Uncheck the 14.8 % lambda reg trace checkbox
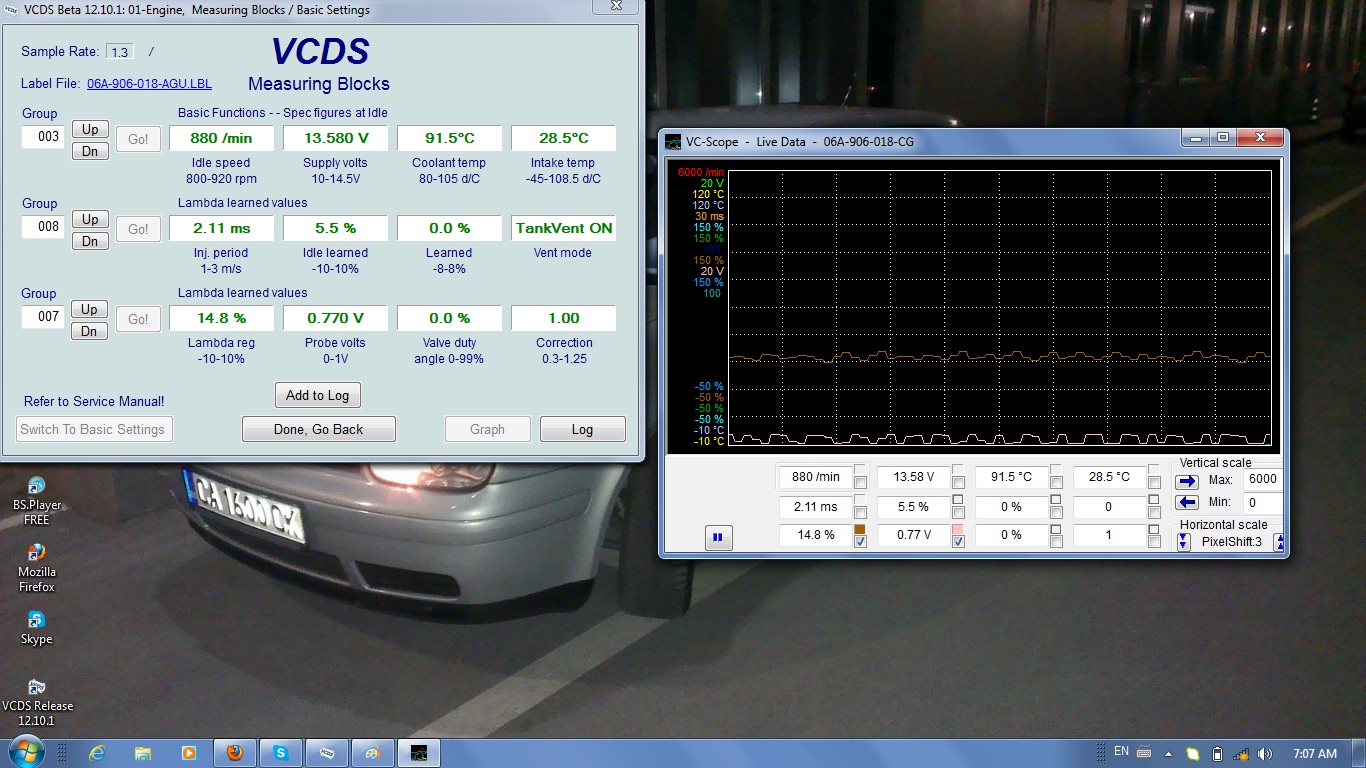1366x768 pixels. [x=860, y=542]
